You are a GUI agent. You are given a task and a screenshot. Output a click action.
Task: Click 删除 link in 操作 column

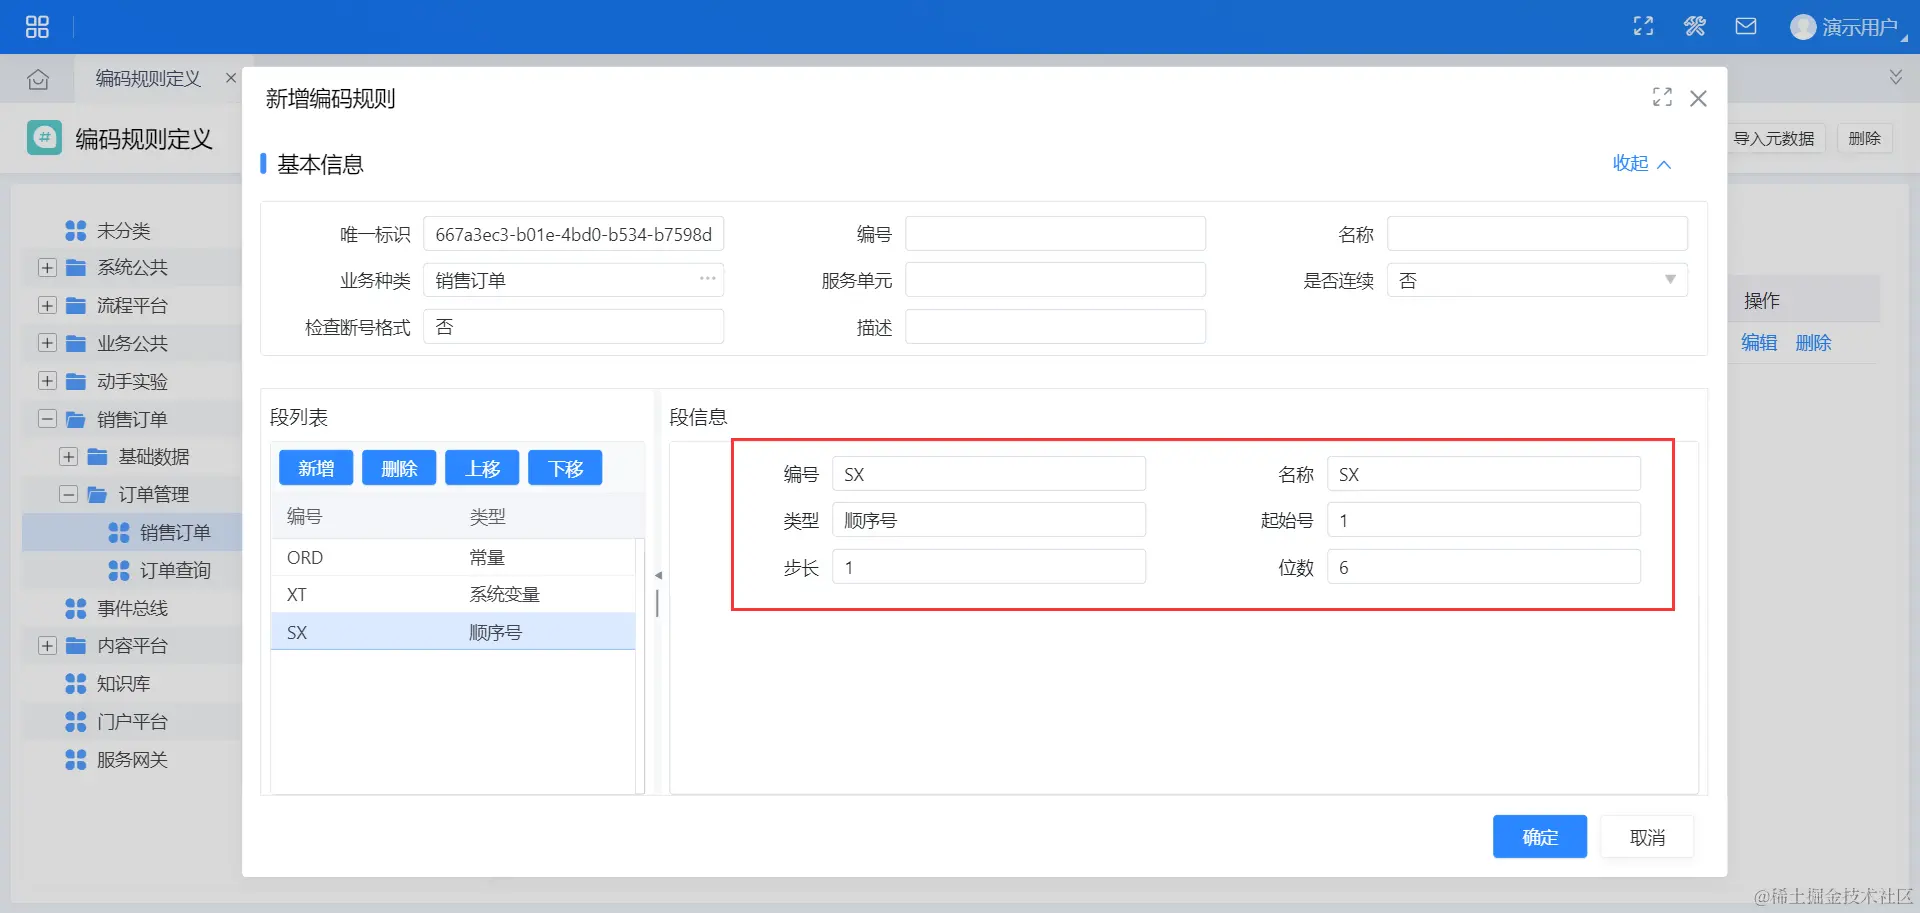[1813, 343]
